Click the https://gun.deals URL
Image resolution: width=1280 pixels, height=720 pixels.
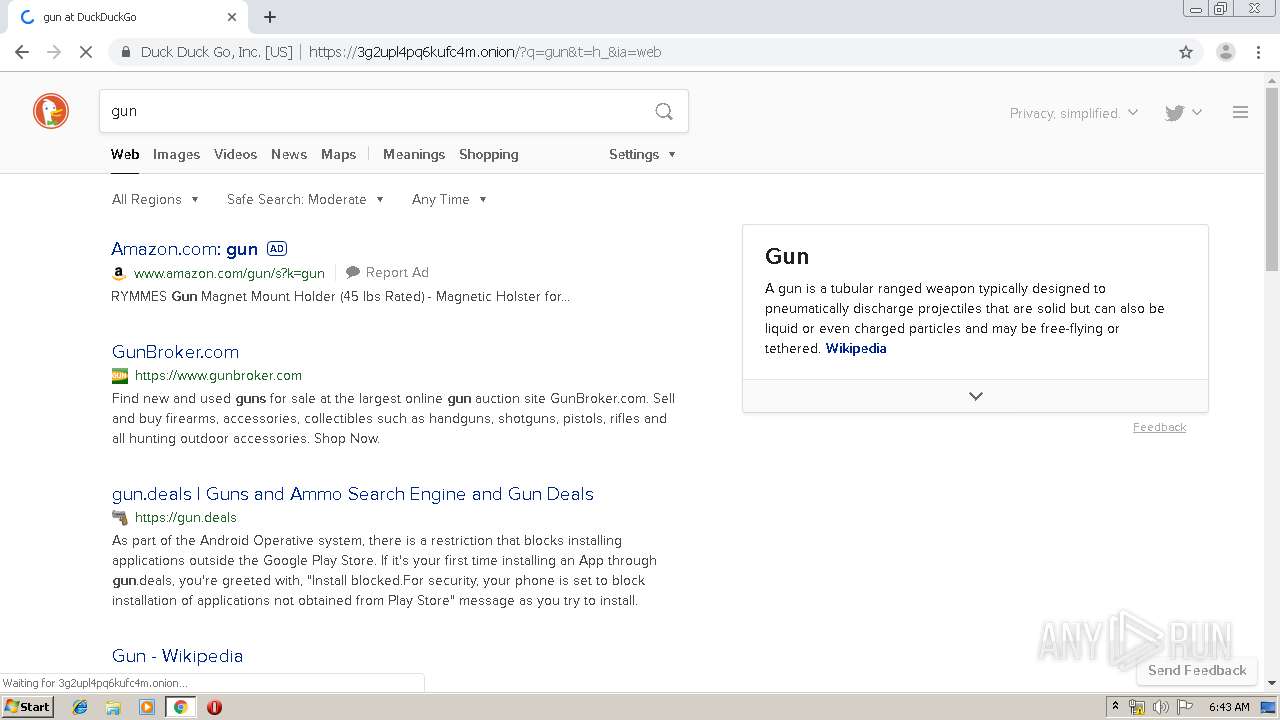(186, 518)
